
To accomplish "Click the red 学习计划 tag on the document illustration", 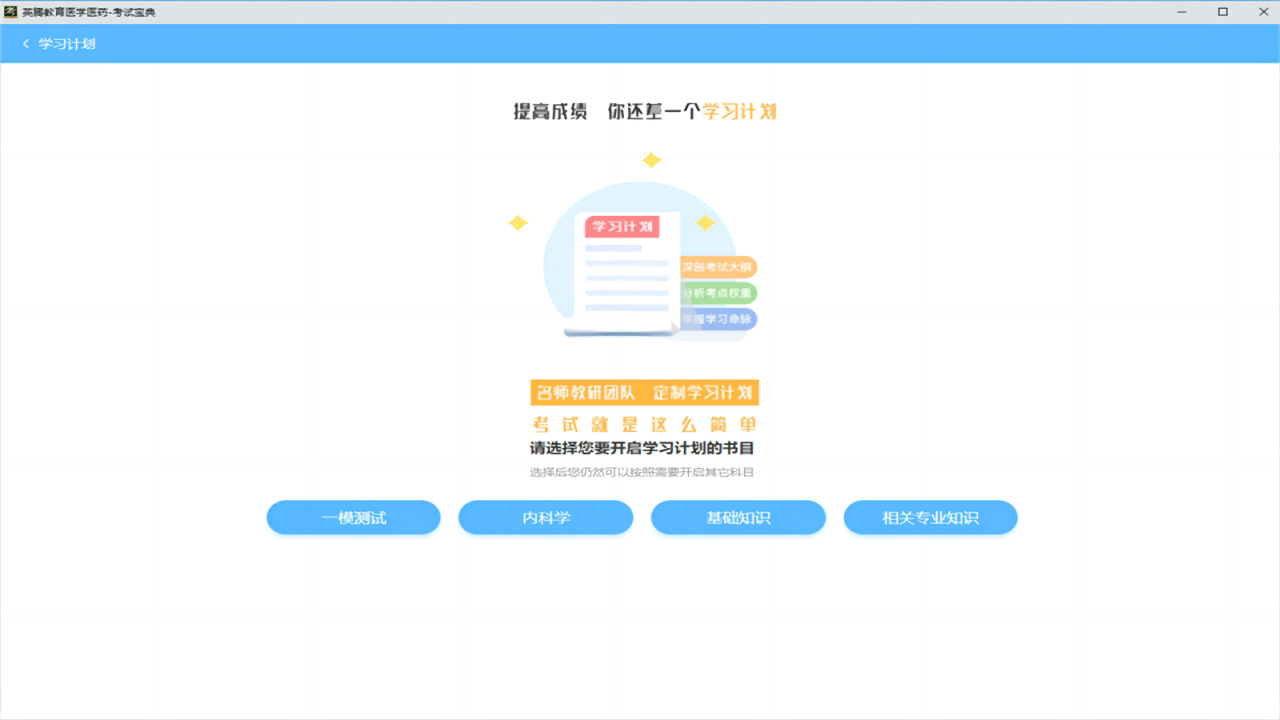I will (x=622, y=226).
